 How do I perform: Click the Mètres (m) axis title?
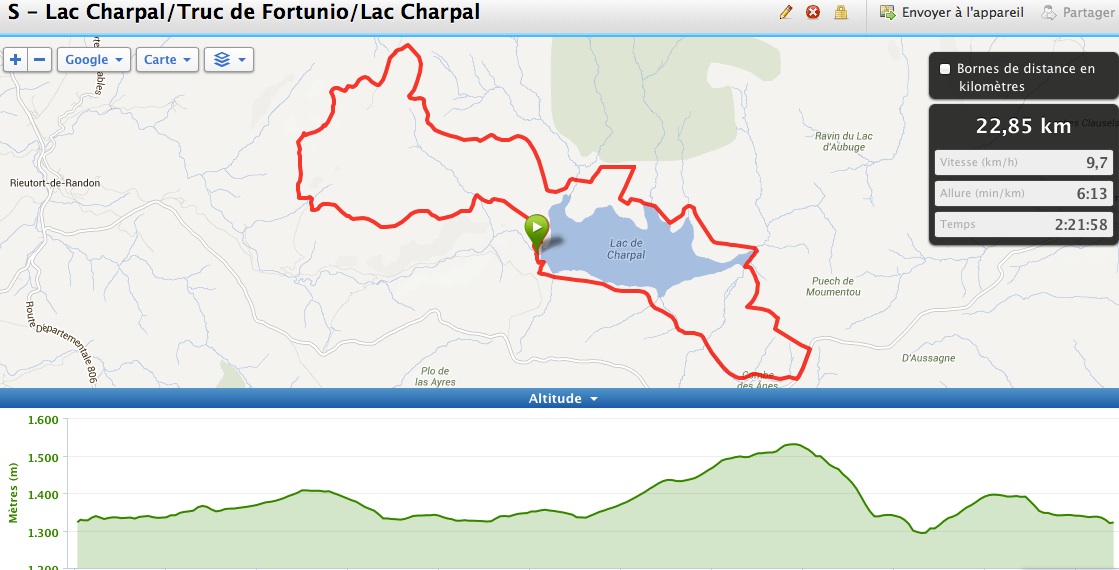click(x=14, y=492)
